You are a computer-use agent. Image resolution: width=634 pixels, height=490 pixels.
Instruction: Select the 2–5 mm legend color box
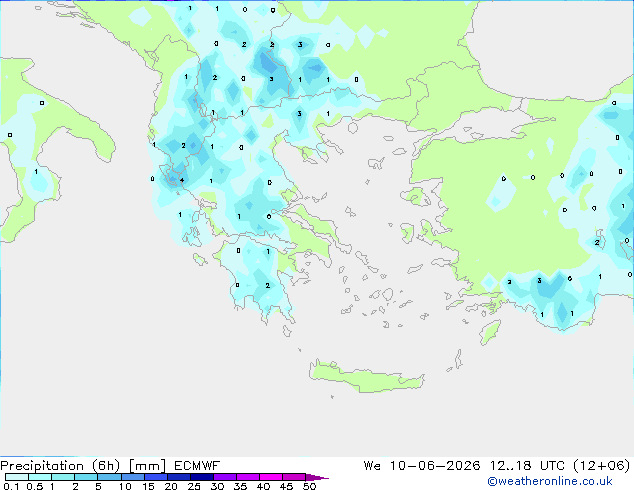pyautogui.click(x=86, y=477)
